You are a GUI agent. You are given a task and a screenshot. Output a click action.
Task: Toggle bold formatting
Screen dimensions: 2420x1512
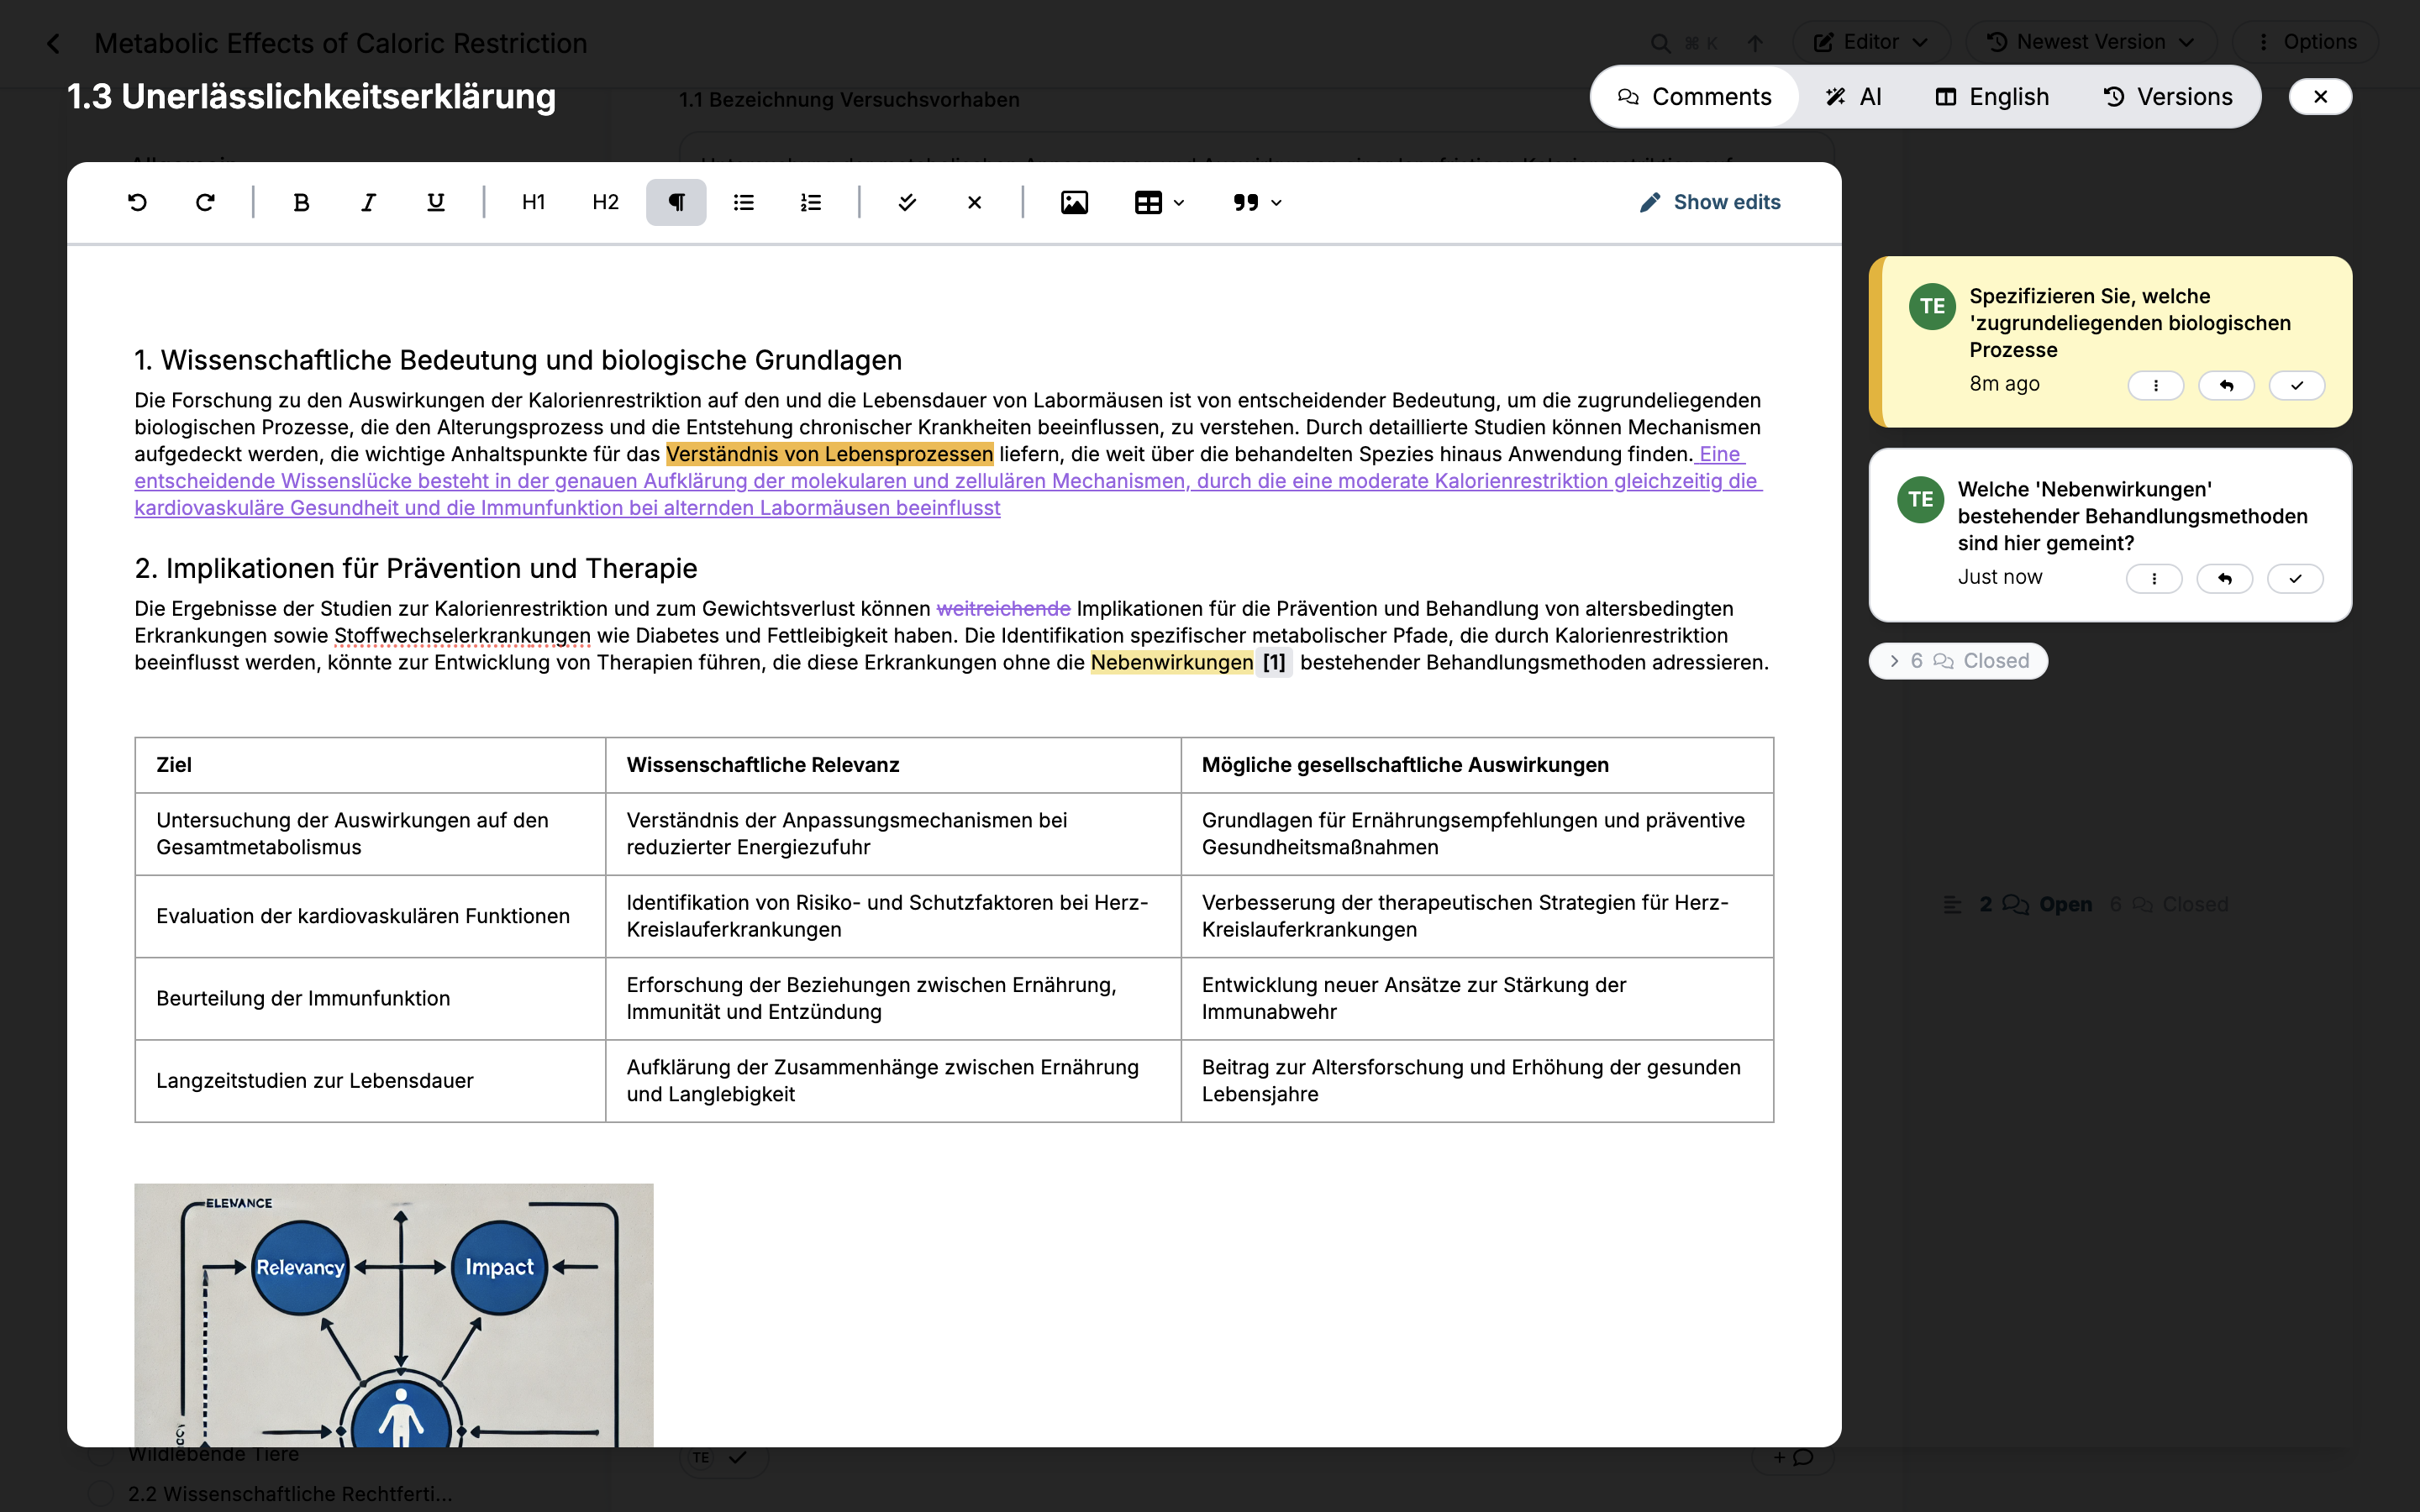(300, 202)
